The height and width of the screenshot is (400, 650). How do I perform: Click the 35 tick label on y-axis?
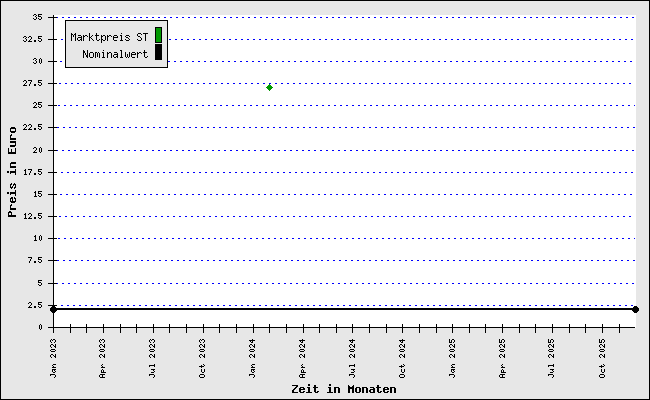click(x=36, y=17)
